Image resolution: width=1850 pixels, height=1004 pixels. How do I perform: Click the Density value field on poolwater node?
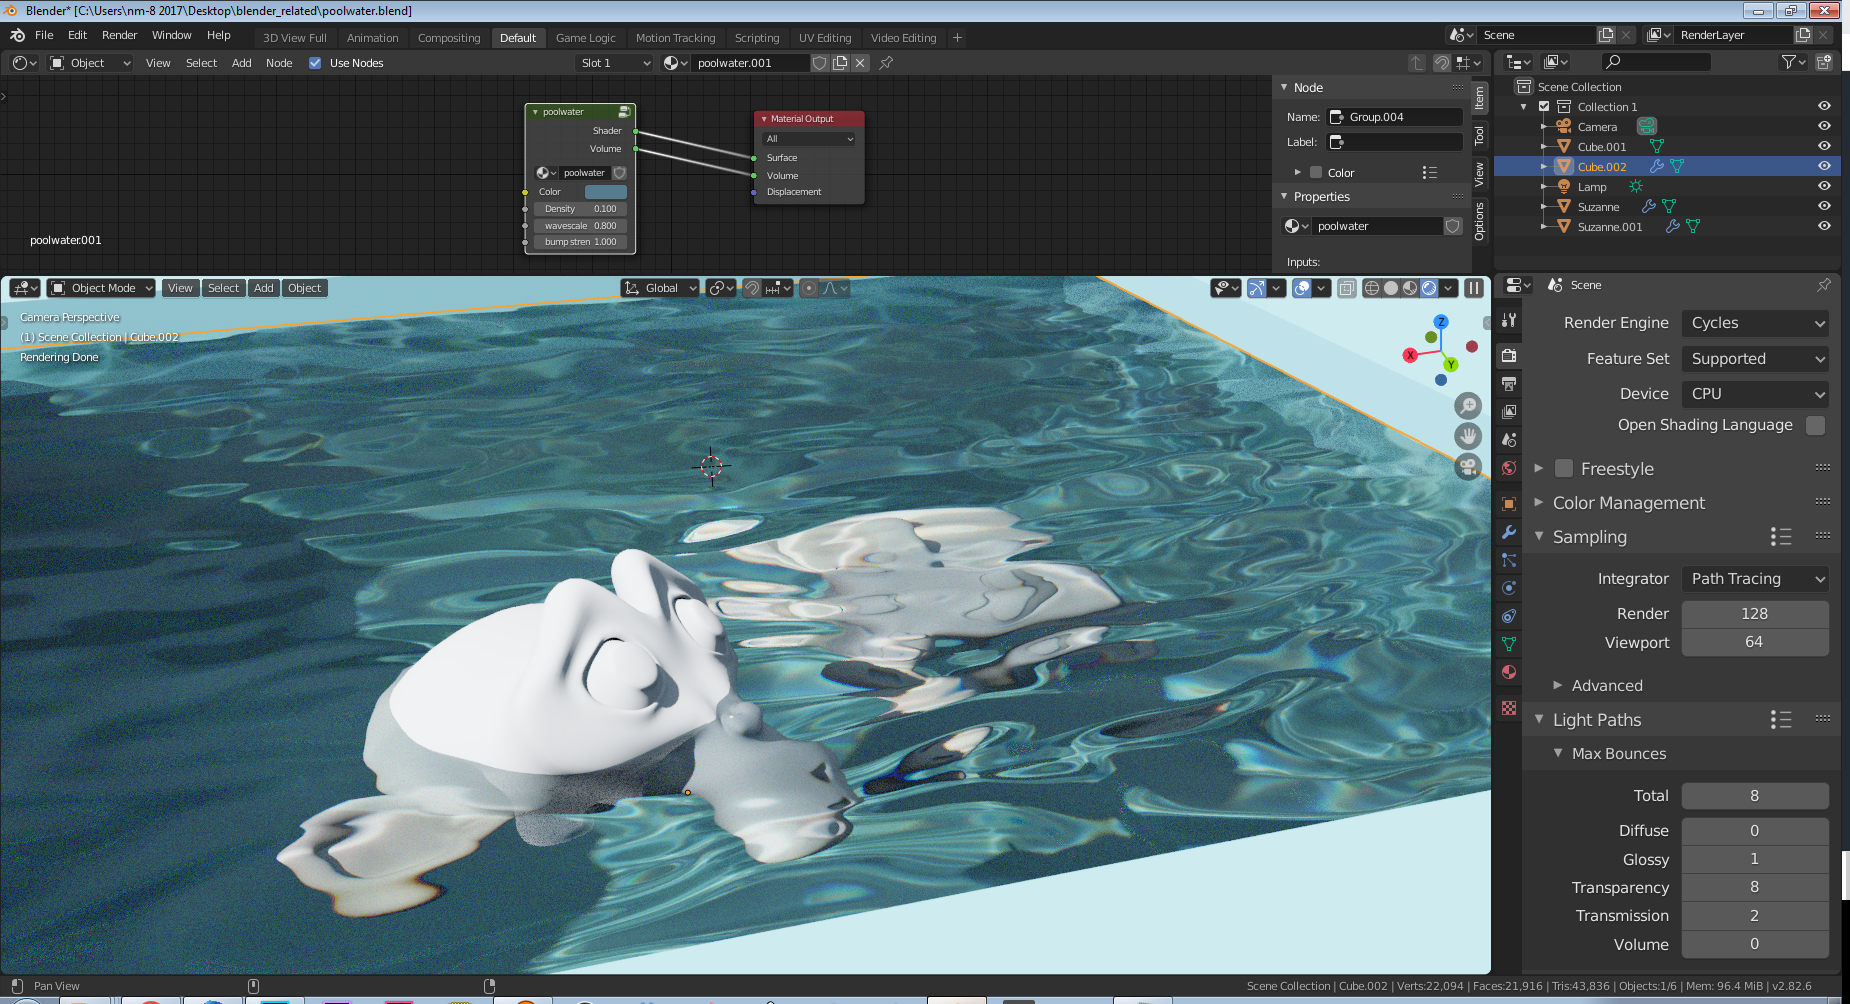coord(580,208)
